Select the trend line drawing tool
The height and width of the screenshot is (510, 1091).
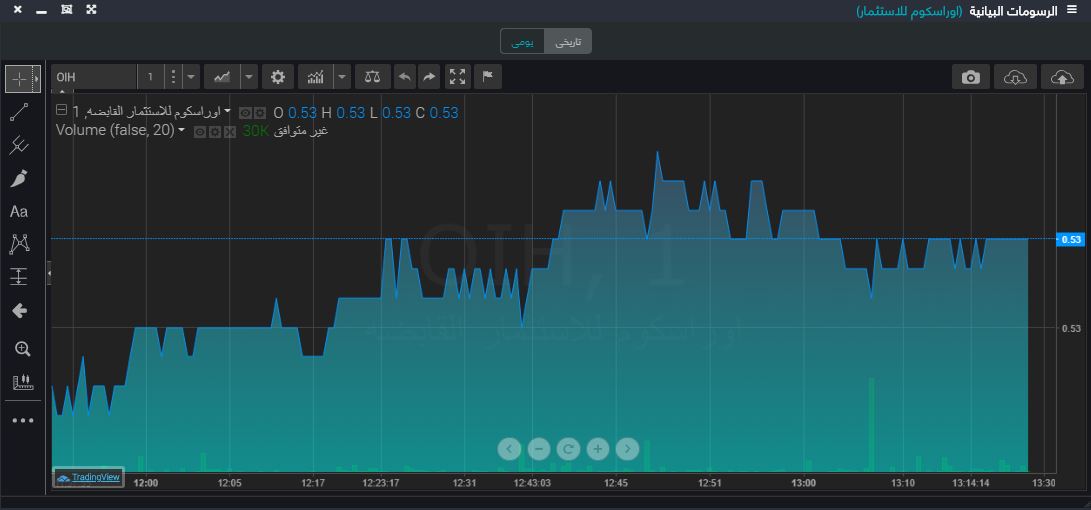(19, 113)
